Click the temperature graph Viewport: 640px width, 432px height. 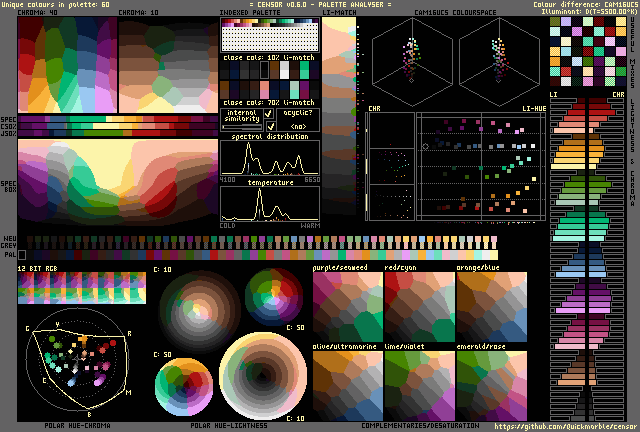270,204
